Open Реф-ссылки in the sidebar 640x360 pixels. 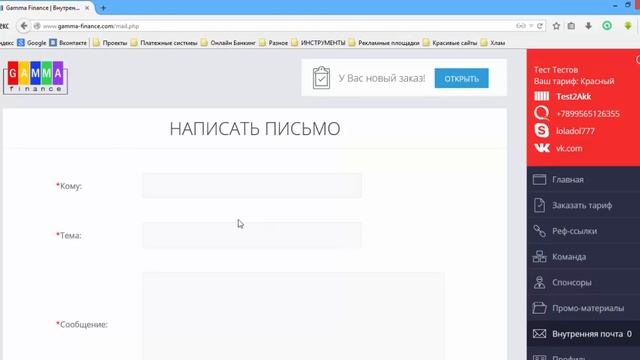(x=583, y=231)
